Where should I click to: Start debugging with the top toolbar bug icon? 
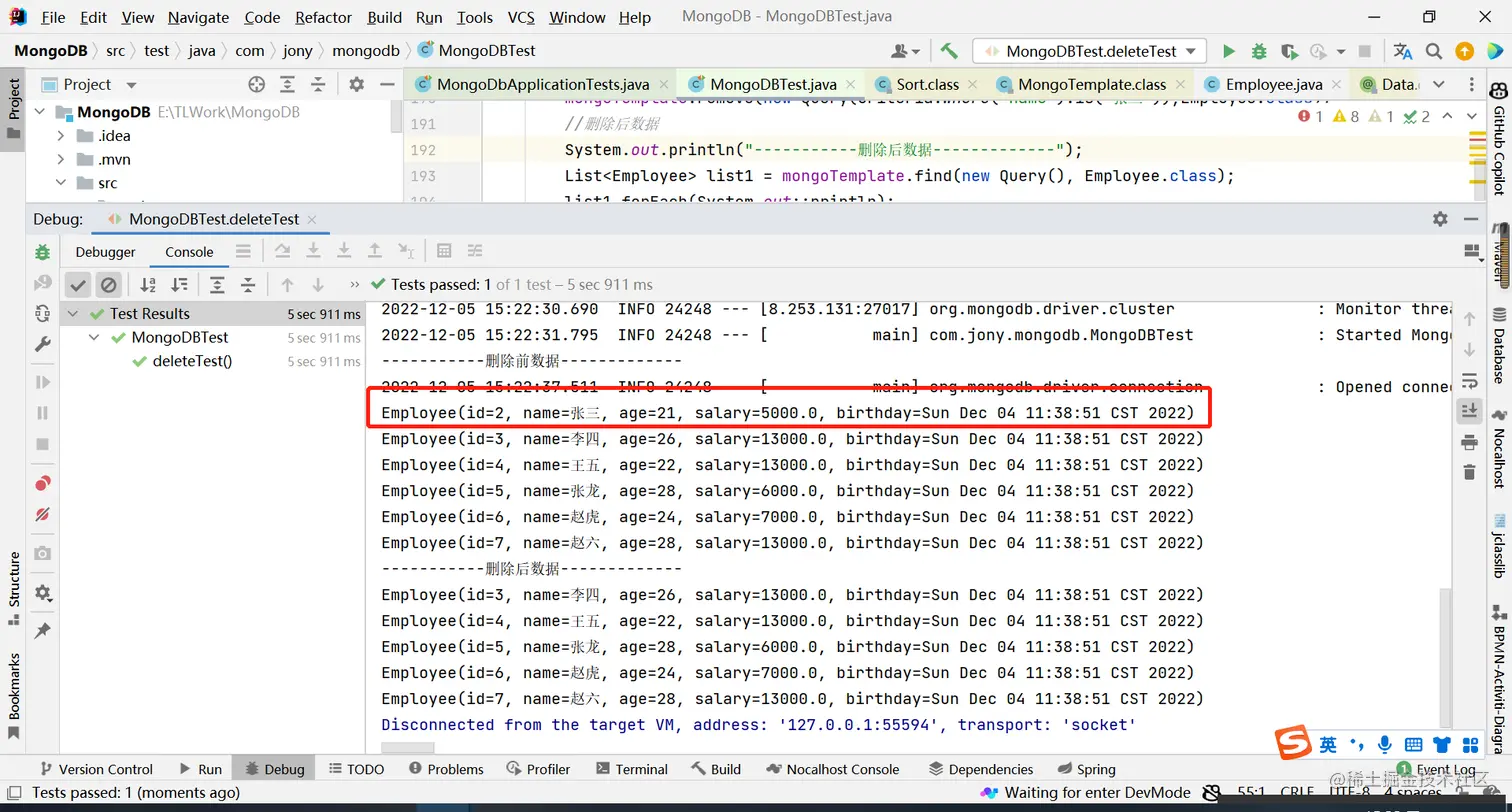1259,51
